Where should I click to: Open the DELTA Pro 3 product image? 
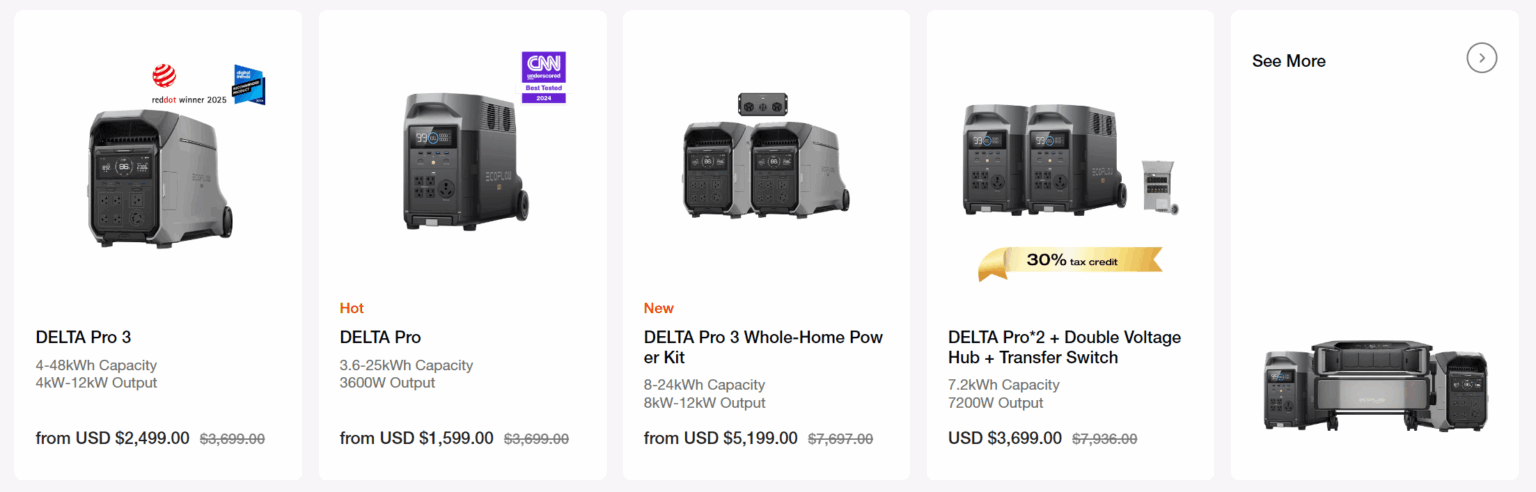(x=160, y=180)
